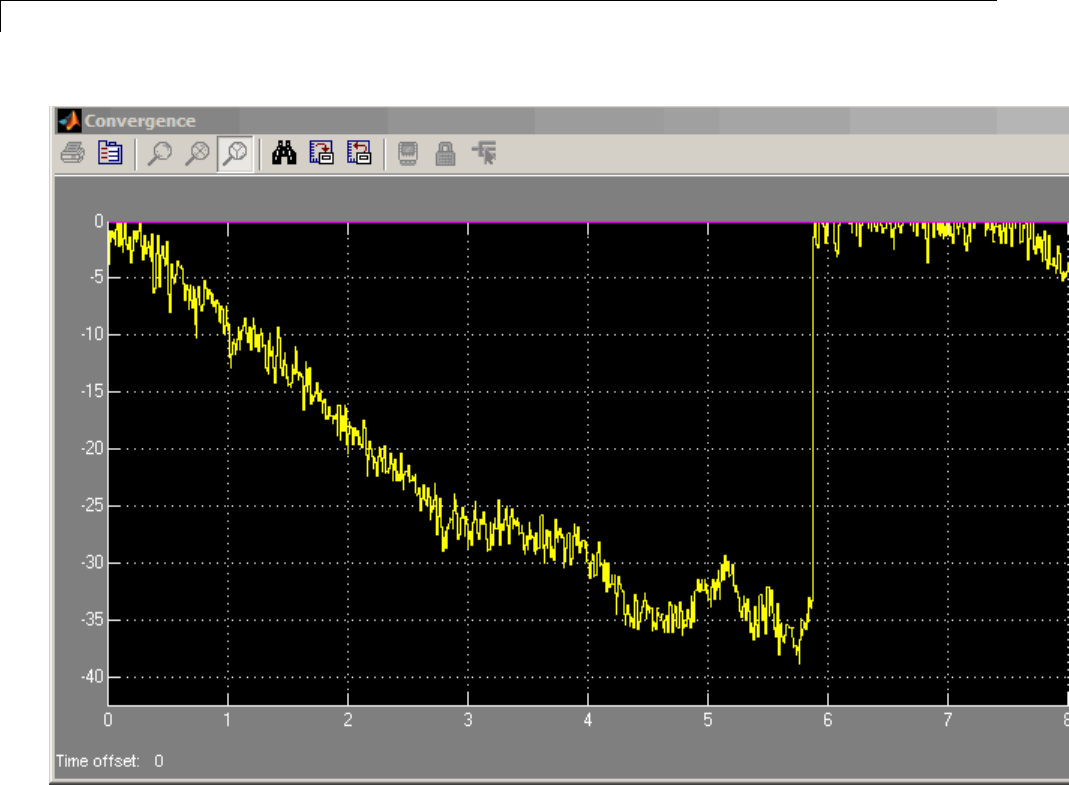Click the y-axis label -5

pos(96,277)
